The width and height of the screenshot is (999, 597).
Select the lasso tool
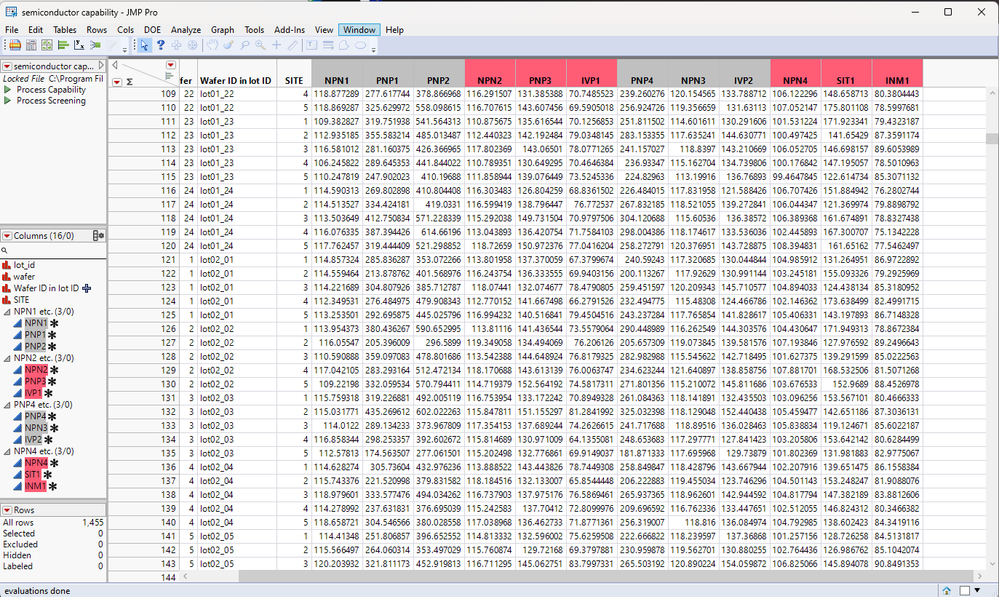[245, 45]
